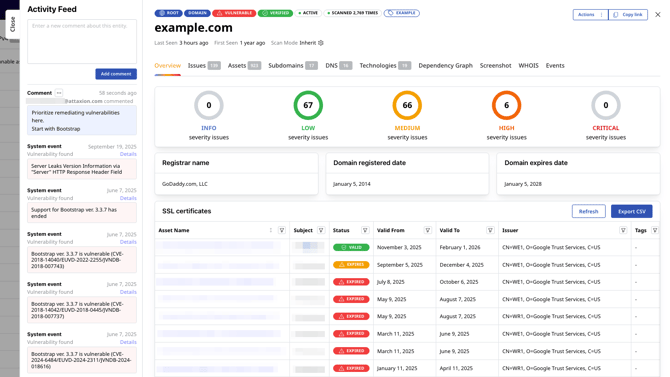This screenshot has height=377, width=670.
Task: Open the Subject column filter
Action: [x=321, y=230]
